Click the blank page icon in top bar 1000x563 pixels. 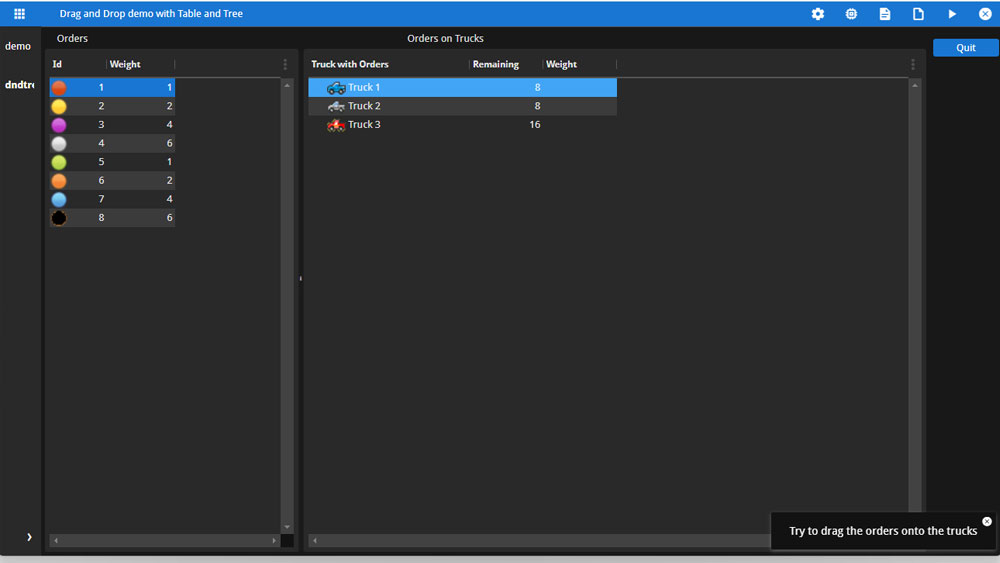coord(918,13)
